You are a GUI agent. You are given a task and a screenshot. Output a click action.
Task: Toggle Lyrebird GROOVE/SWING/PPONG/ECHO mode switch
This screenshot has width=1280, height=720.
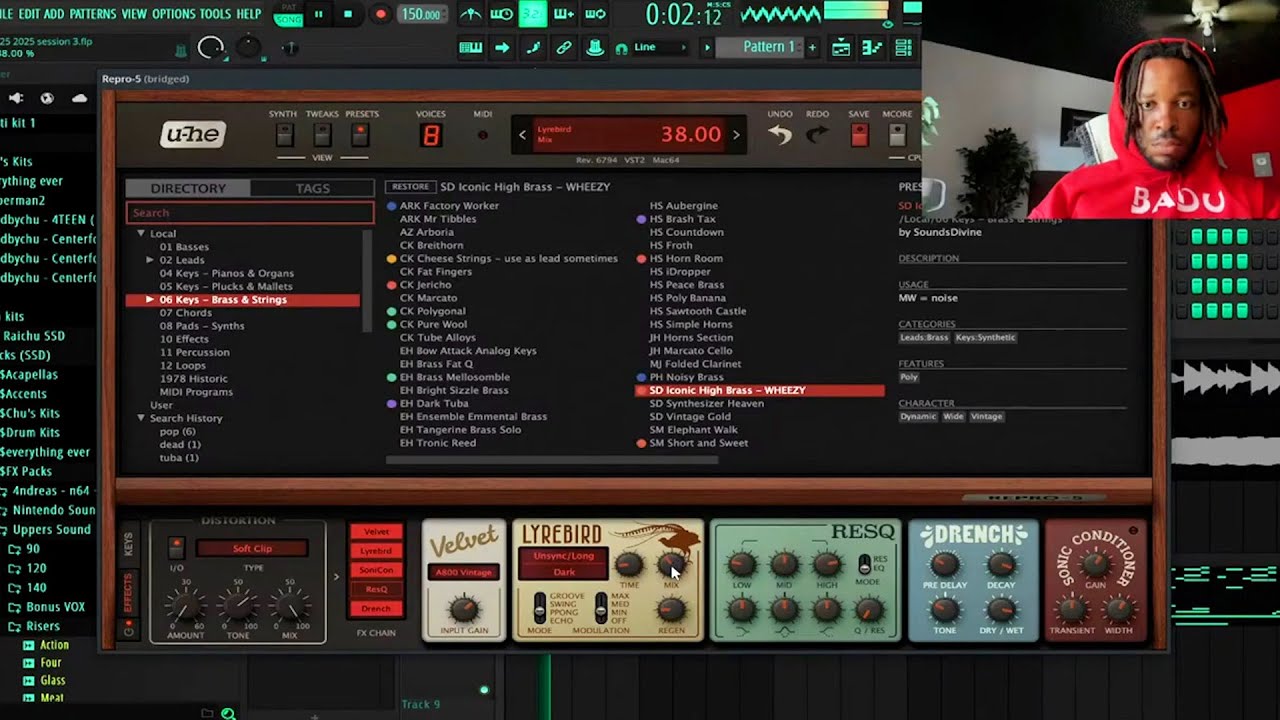point(540,607)
